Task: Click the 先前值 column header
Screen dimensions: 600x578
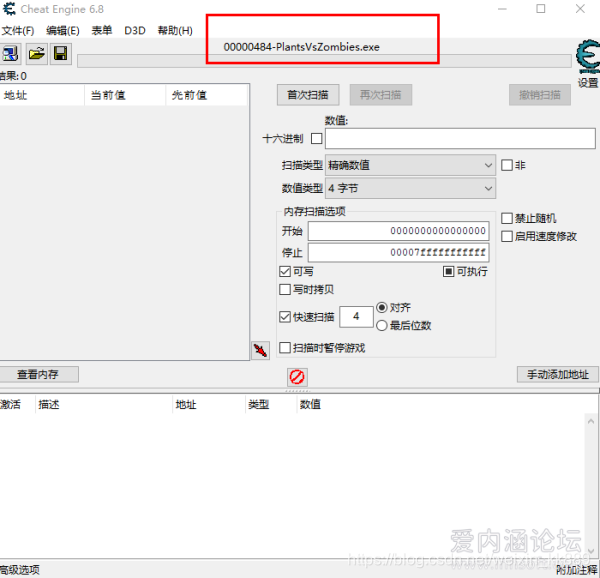Action: pos(207,95)
